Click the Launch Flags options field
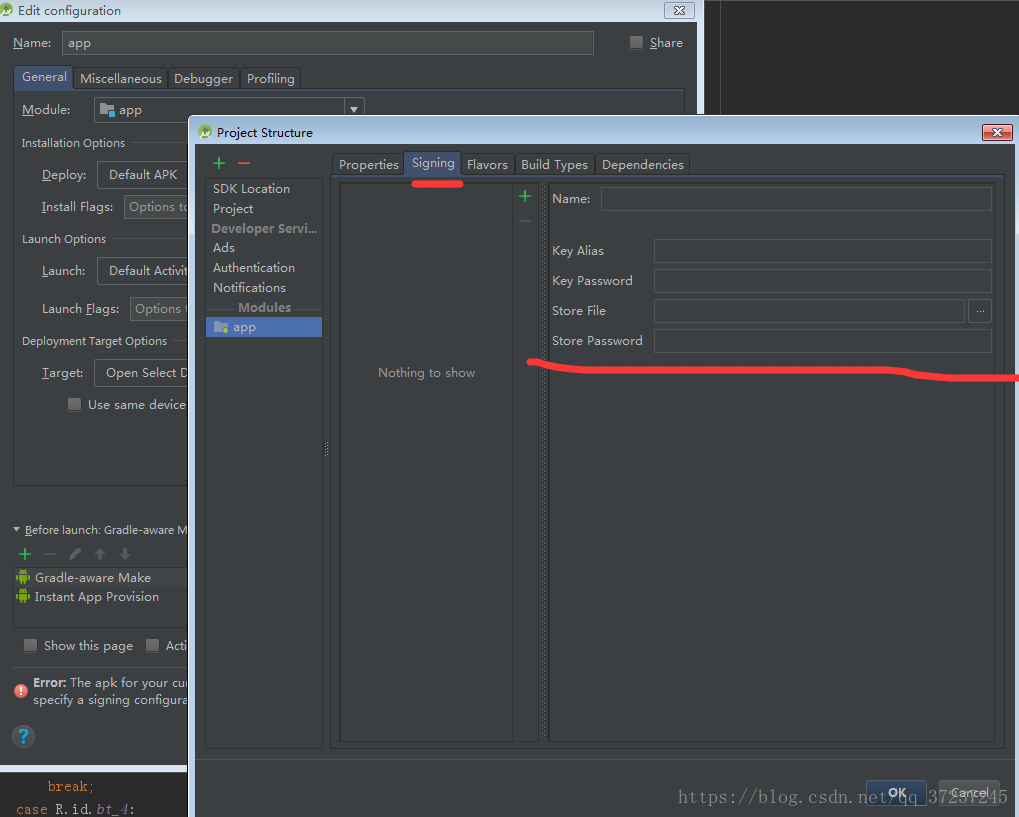 159,309
